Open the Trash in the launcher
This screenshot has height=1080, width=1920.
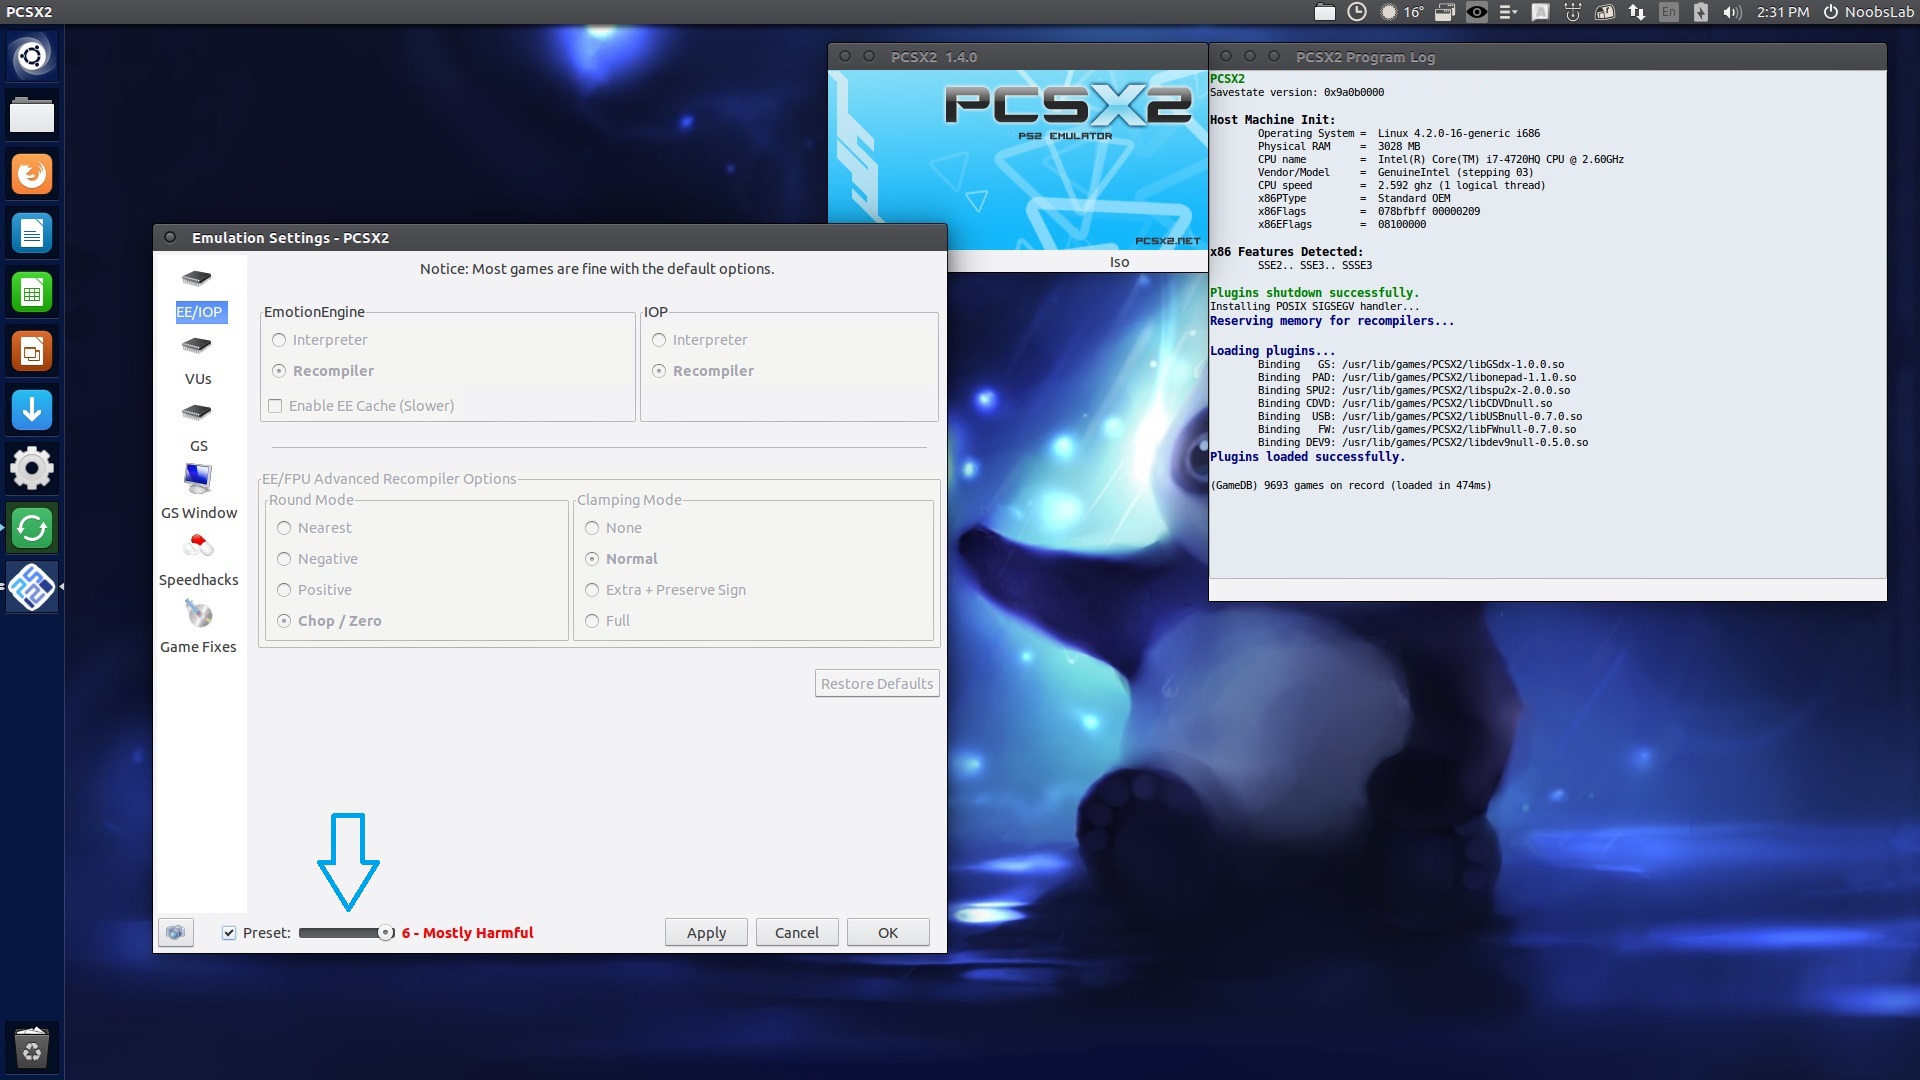pos(32,1048)
